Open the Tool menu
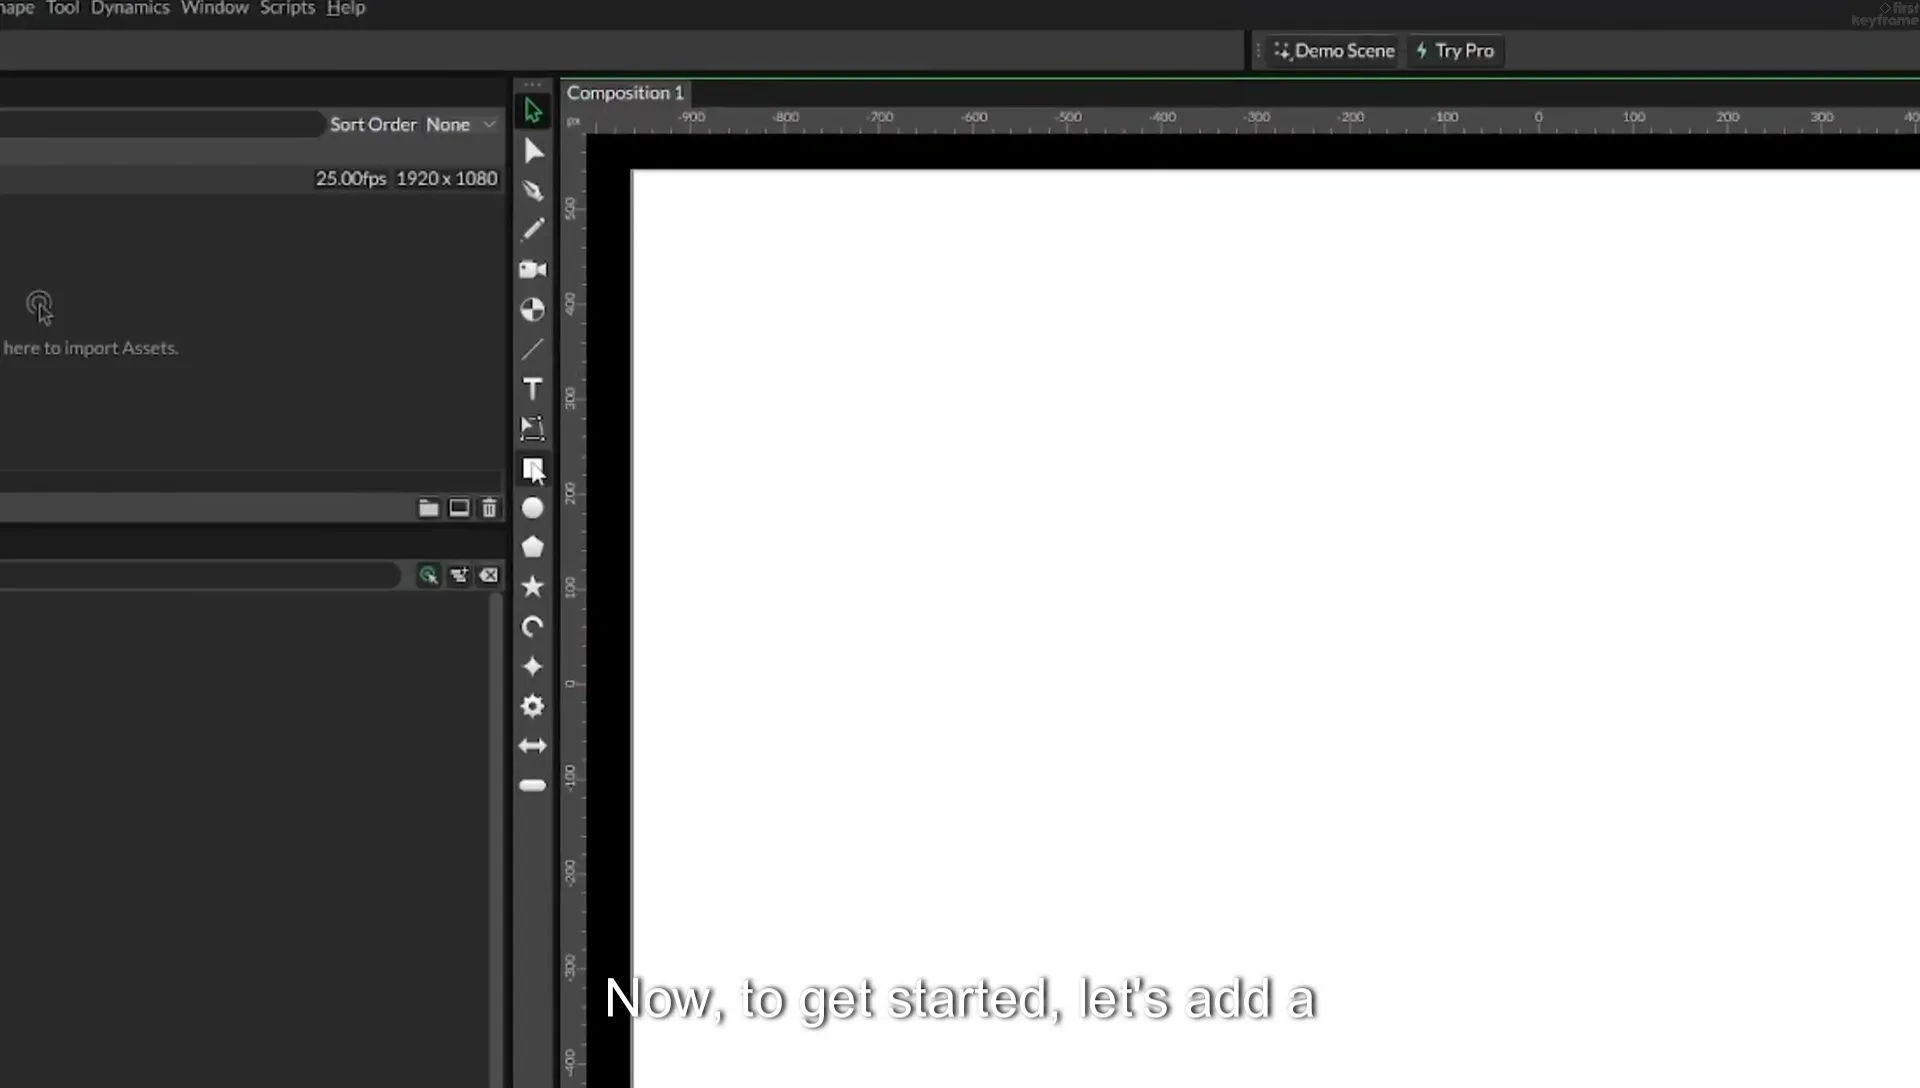The image size is (1920, 1088). click(x=62, y=8)
